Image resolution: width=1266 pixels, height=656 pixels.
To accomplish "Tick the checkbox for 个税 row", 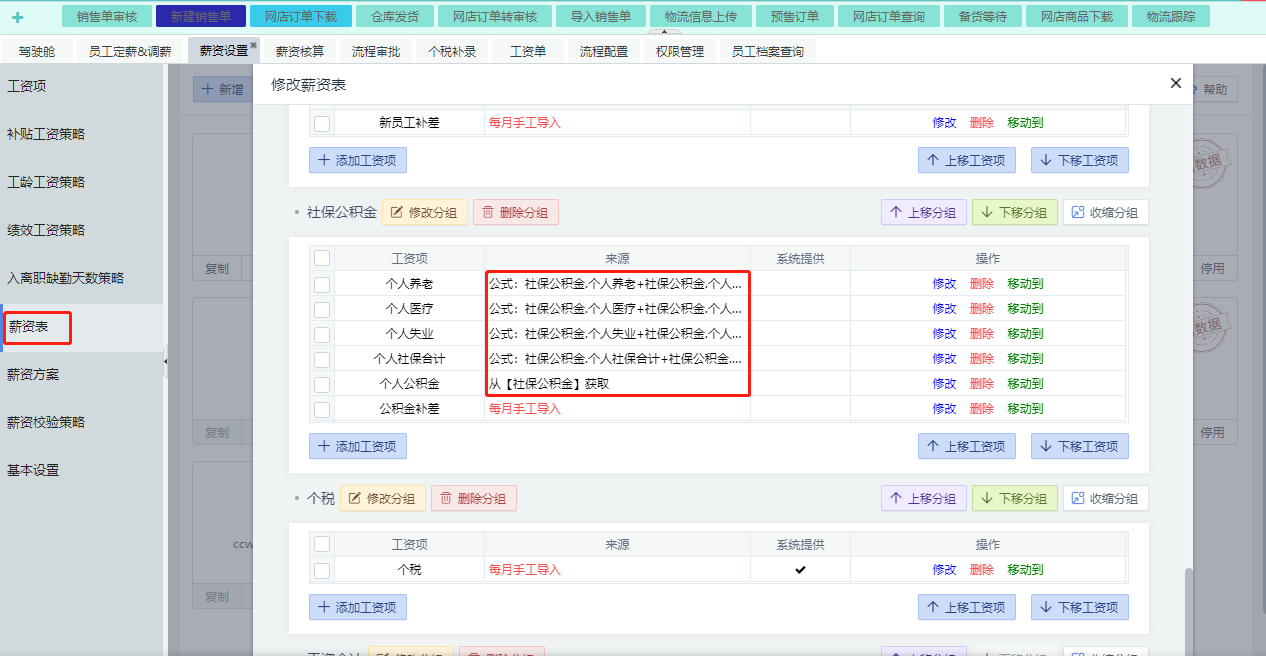I will pos(322,570).
